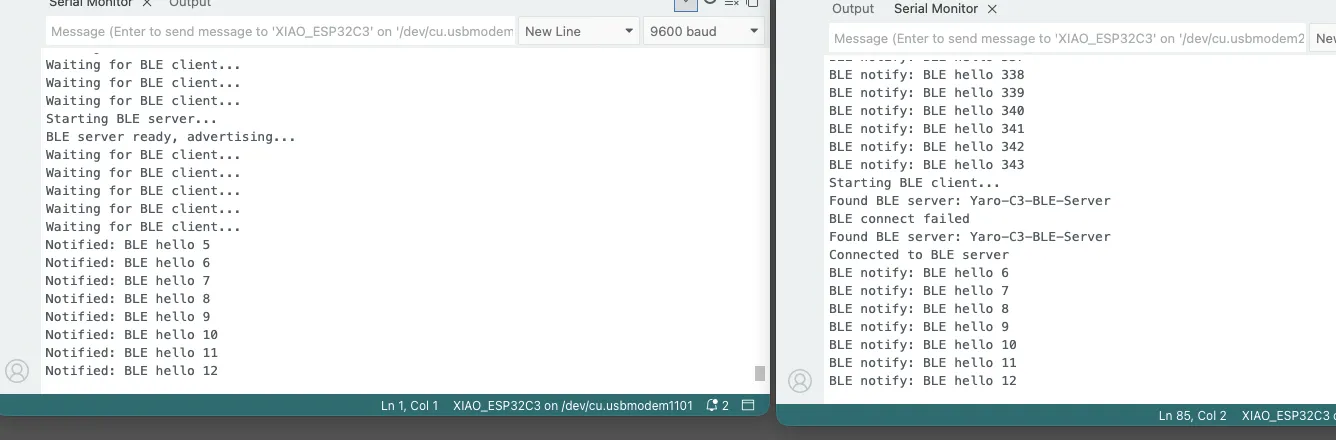
Task: Click Ln 85, Col 2 in right status bar
Action: point(1192,416)
